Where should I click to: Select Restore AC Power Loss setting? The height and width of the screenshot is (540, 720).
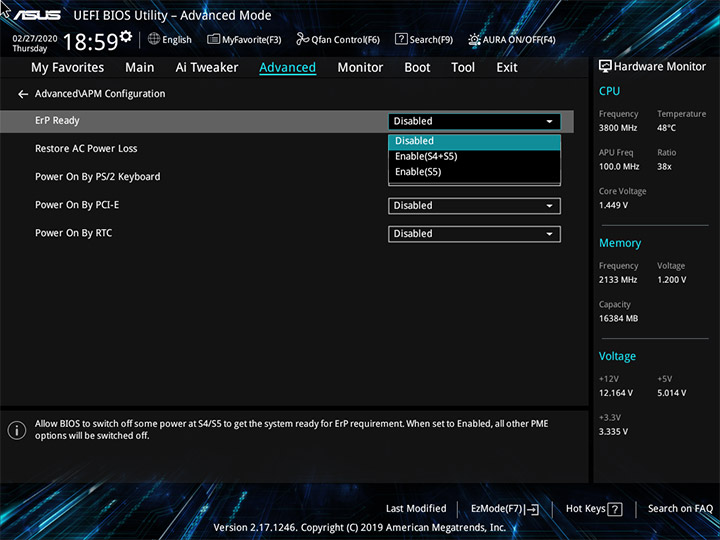[x=86, y=149]
